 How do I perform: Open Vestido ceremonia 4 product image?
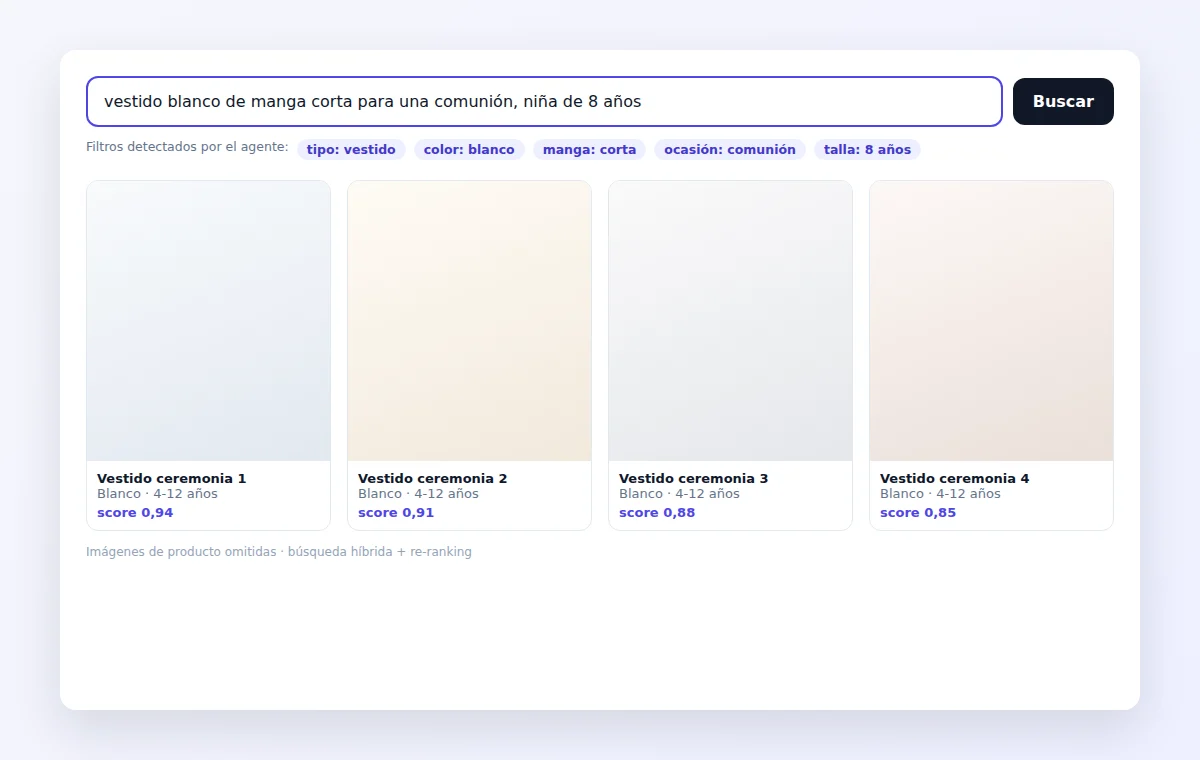click(991, 321)
